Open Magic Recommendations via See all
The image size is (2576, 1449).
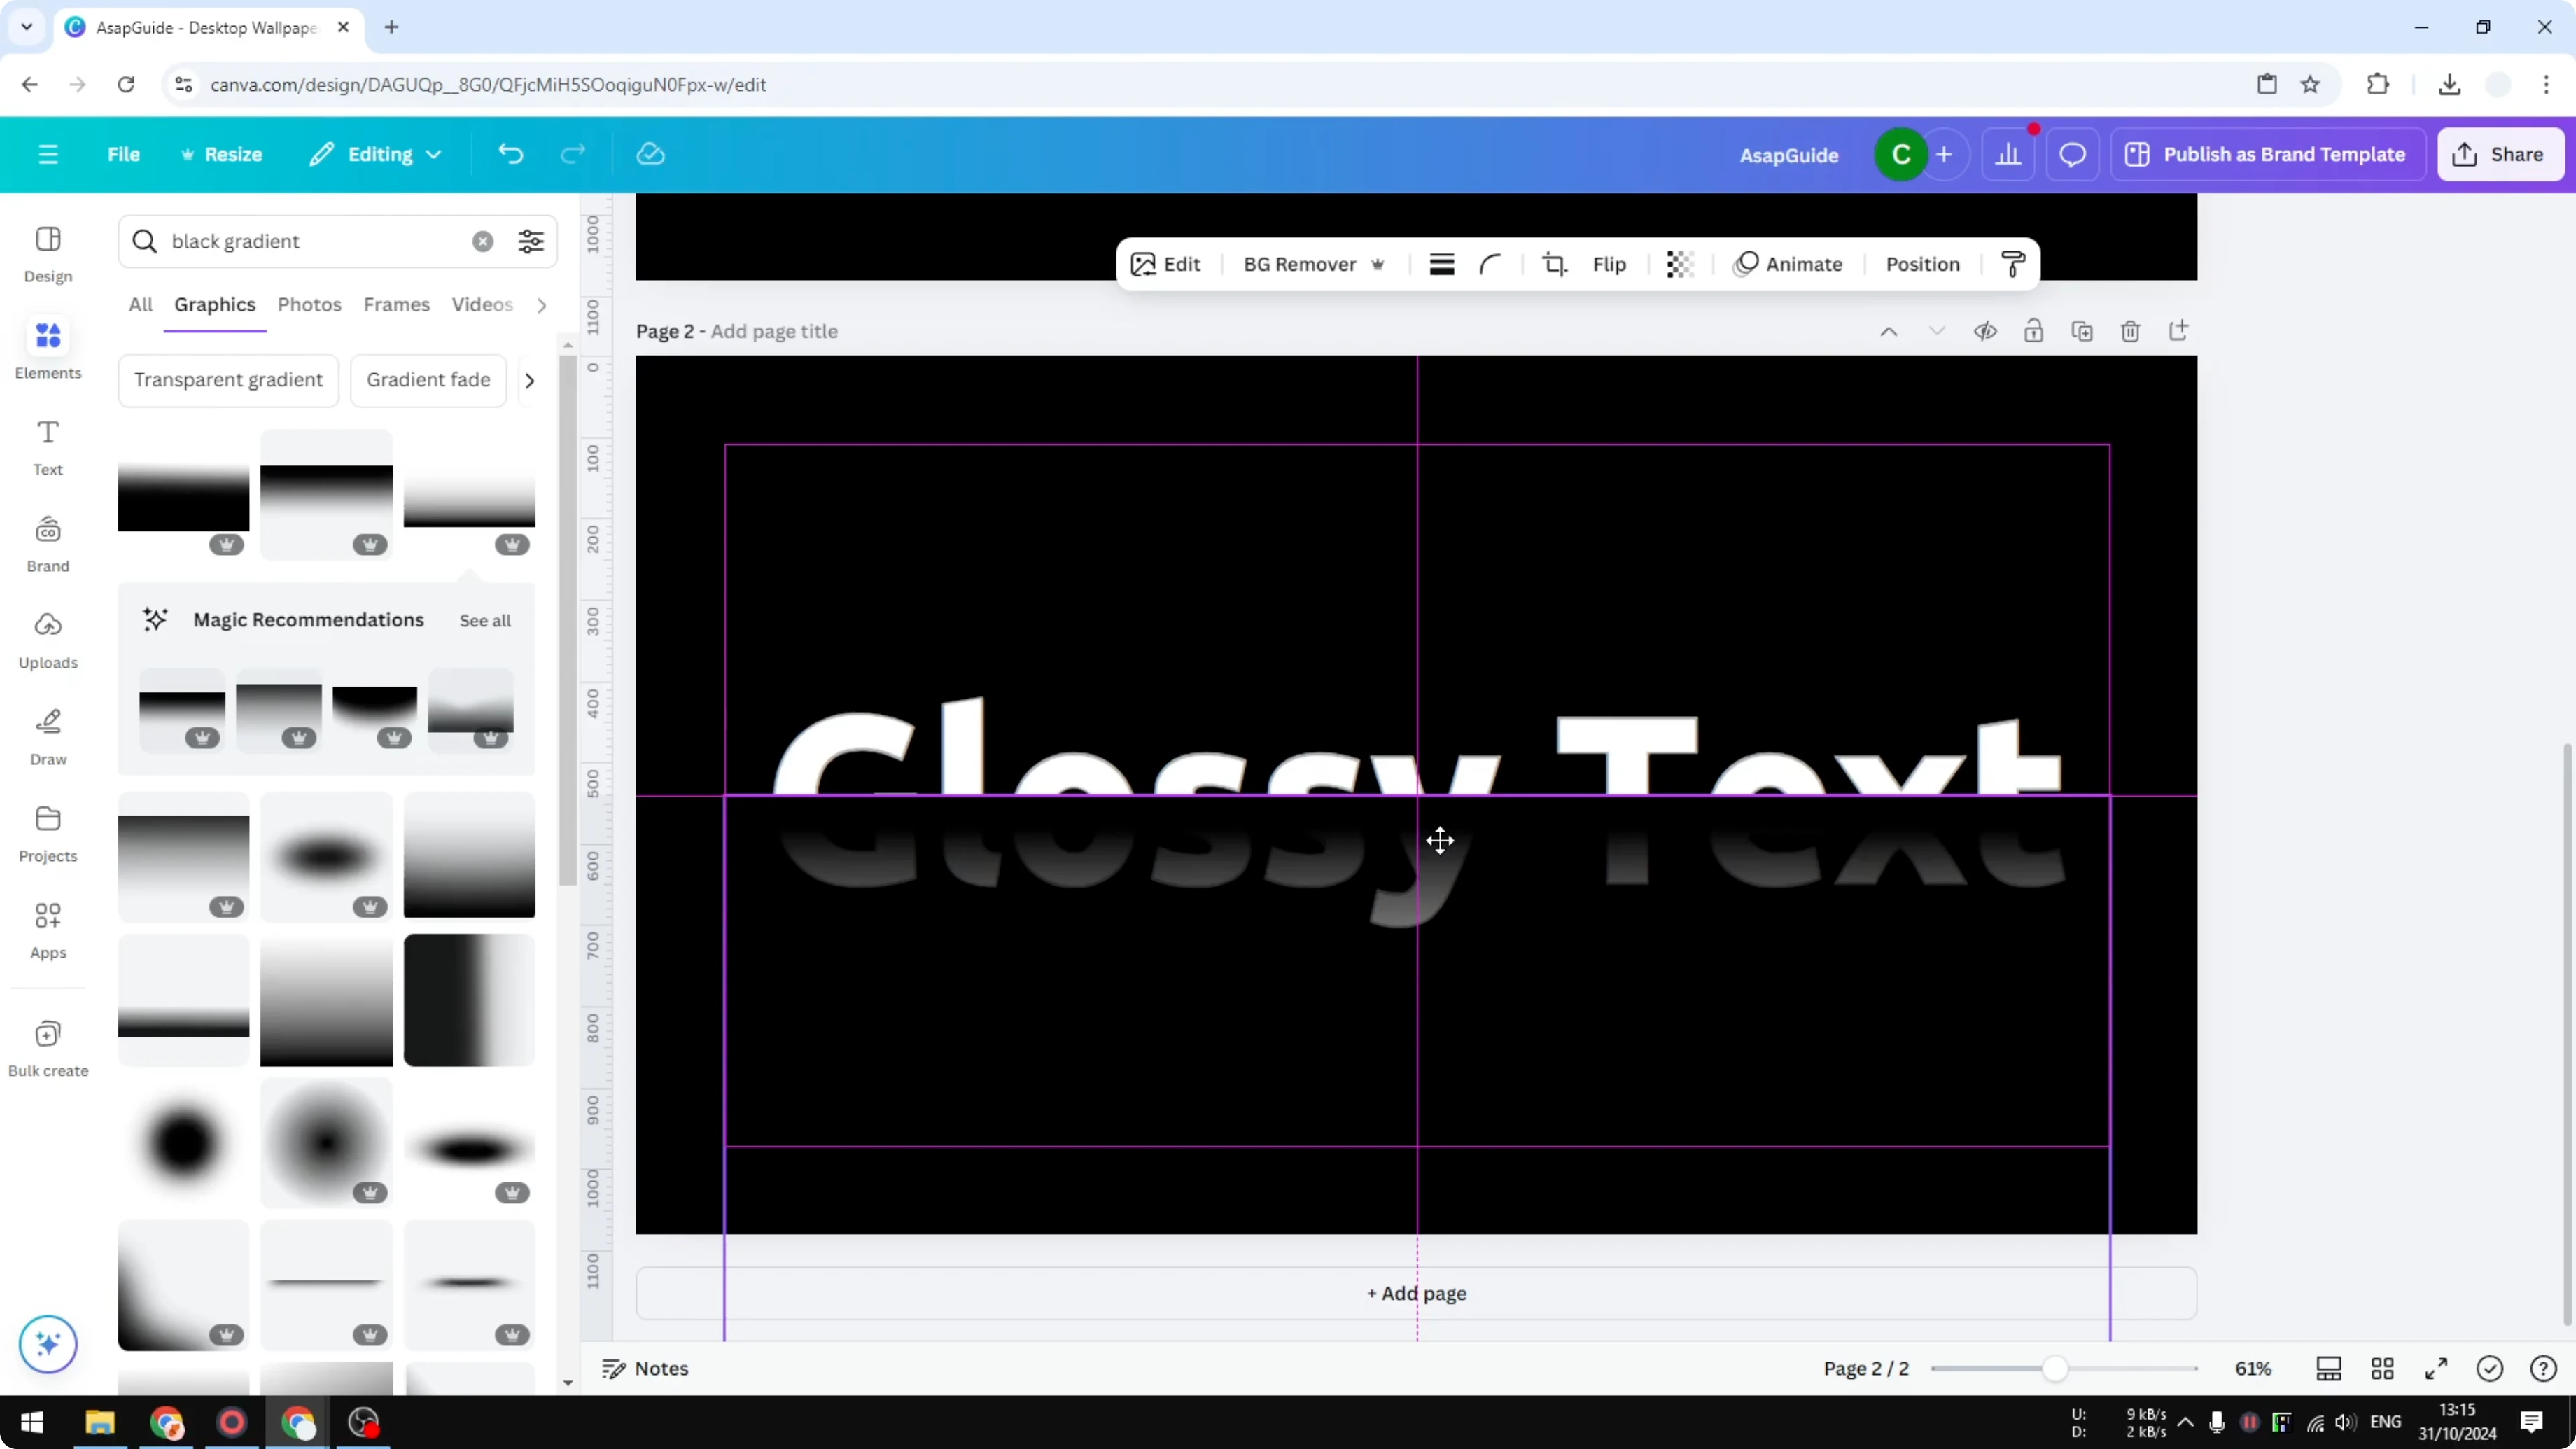(485, 620)
